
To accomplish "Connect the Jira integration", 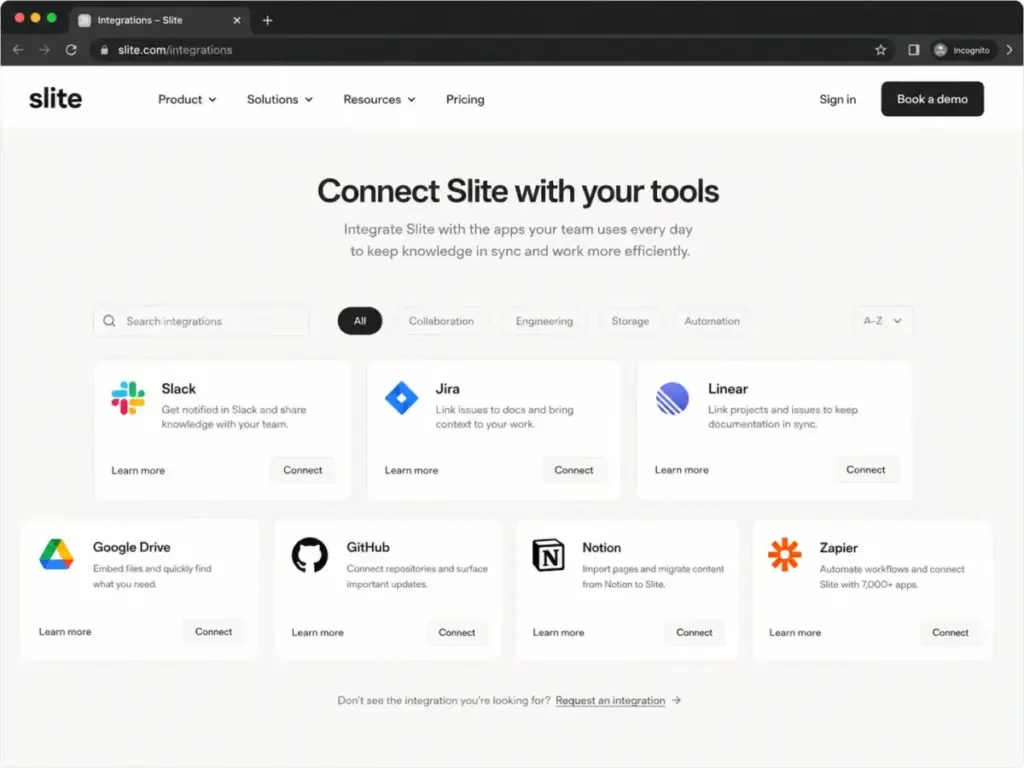I will [x=573, y=470].
